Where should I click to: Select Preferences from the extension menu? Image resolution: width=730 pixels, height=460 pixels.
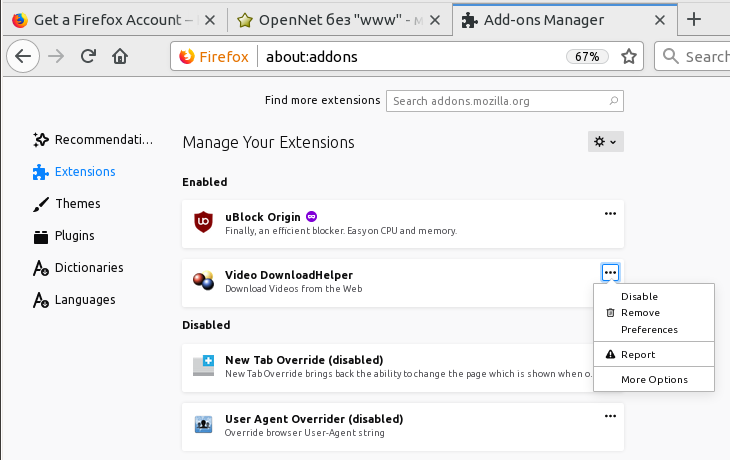pyautogui.click(x=649, y=329)
